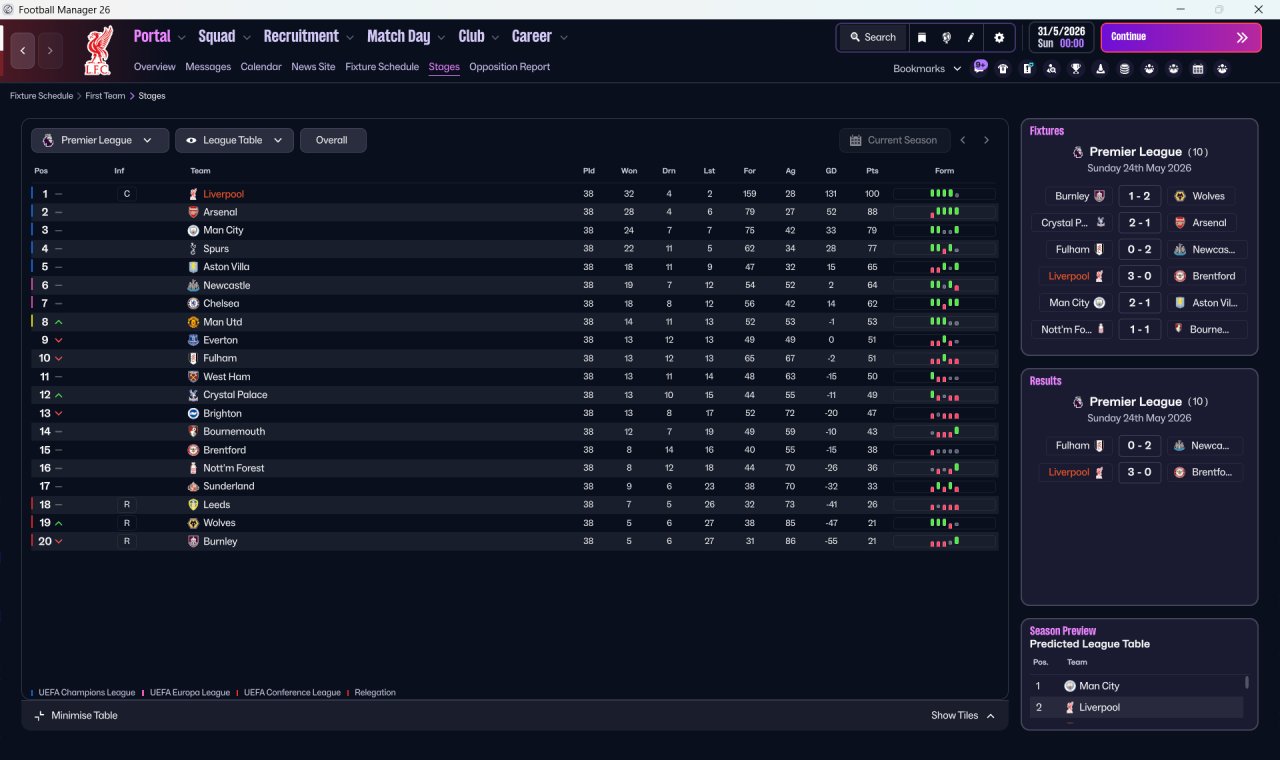Expand the Show Tiles chevron
This screenshot has height=760, width=1280.
coord(991,716)
